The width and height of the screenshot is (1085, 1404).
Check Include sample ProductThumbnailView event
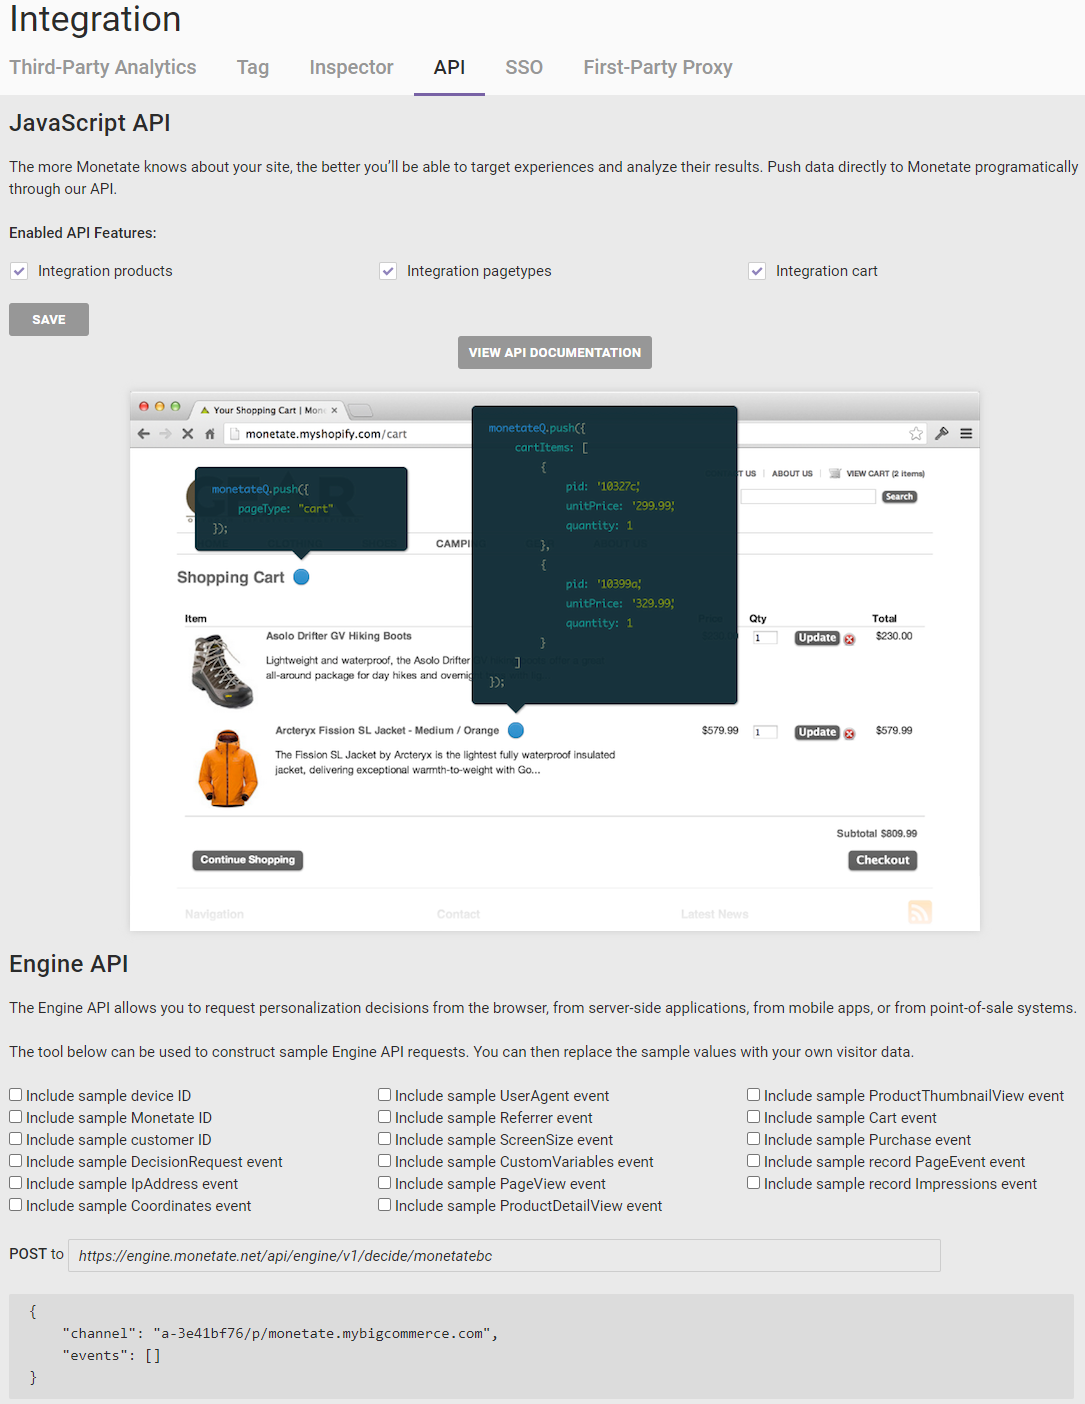point(754,1095)
